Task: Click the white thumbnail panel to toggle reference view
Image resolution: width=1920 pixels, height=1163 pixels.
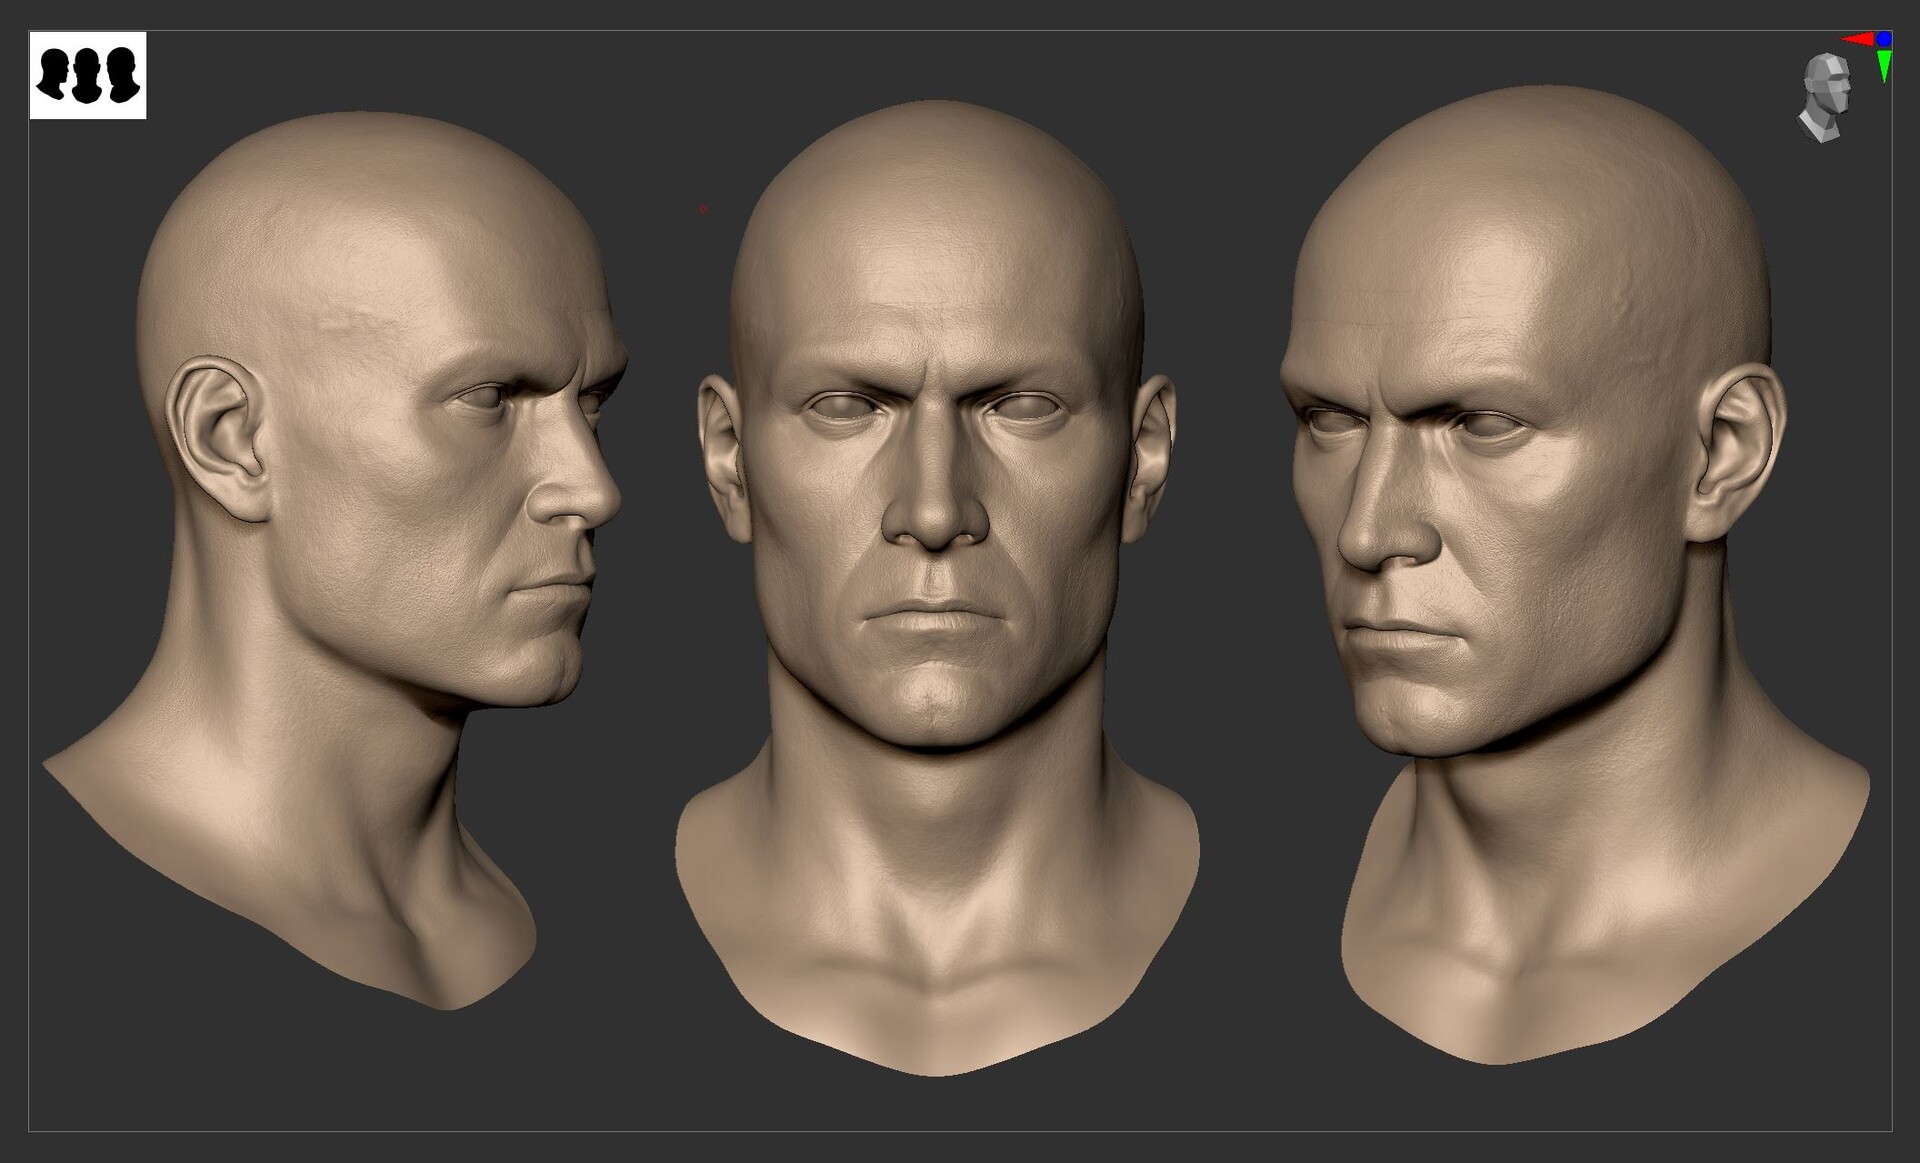Action: tap(90, 73)
